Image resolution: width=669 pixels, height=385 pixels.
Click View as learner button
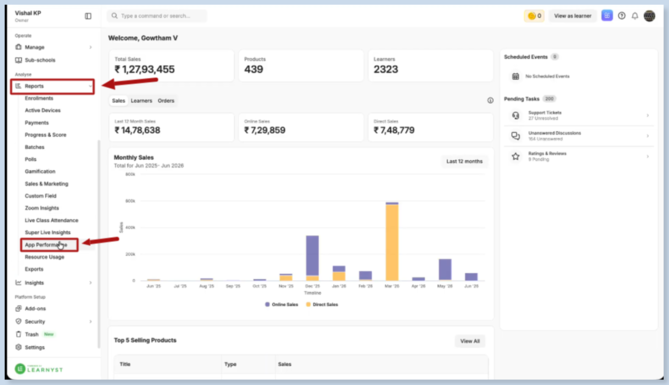click(573, 16)
